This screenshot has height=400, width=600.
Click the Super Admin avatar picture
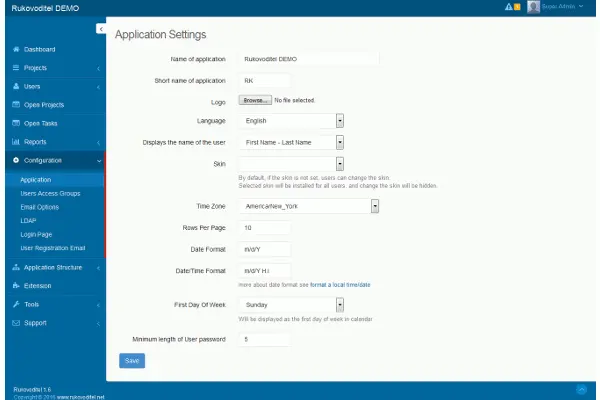click(x=534, y=8)
